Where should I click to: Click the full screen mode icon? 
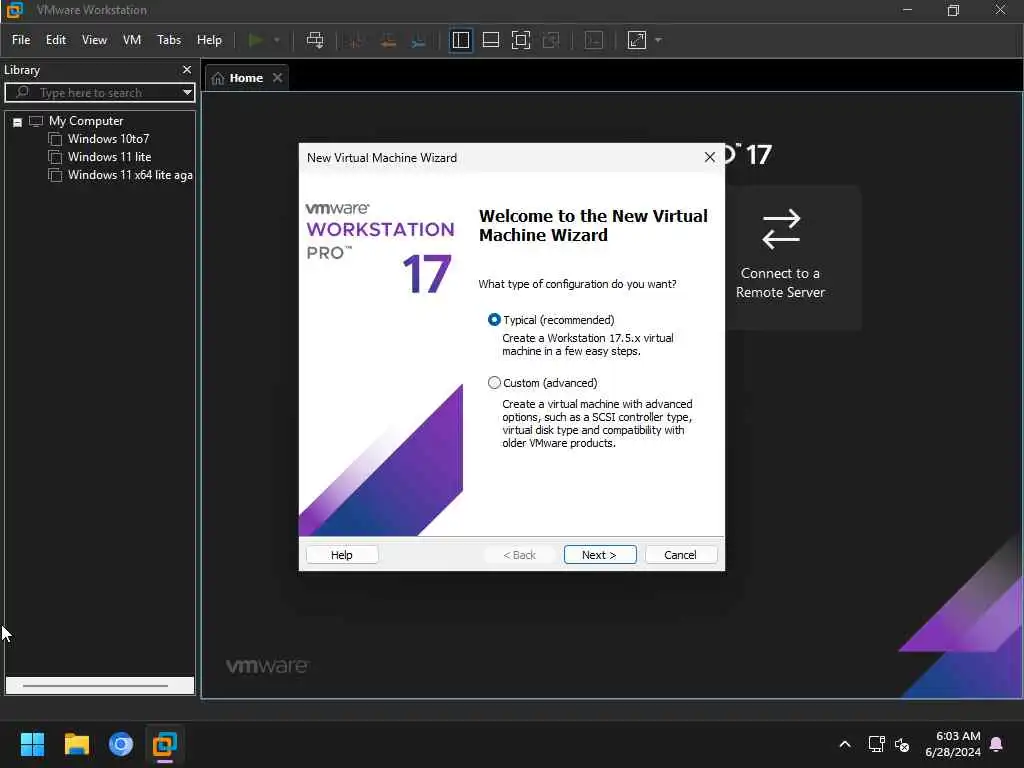pyautogui.click(x=520, y=40)
